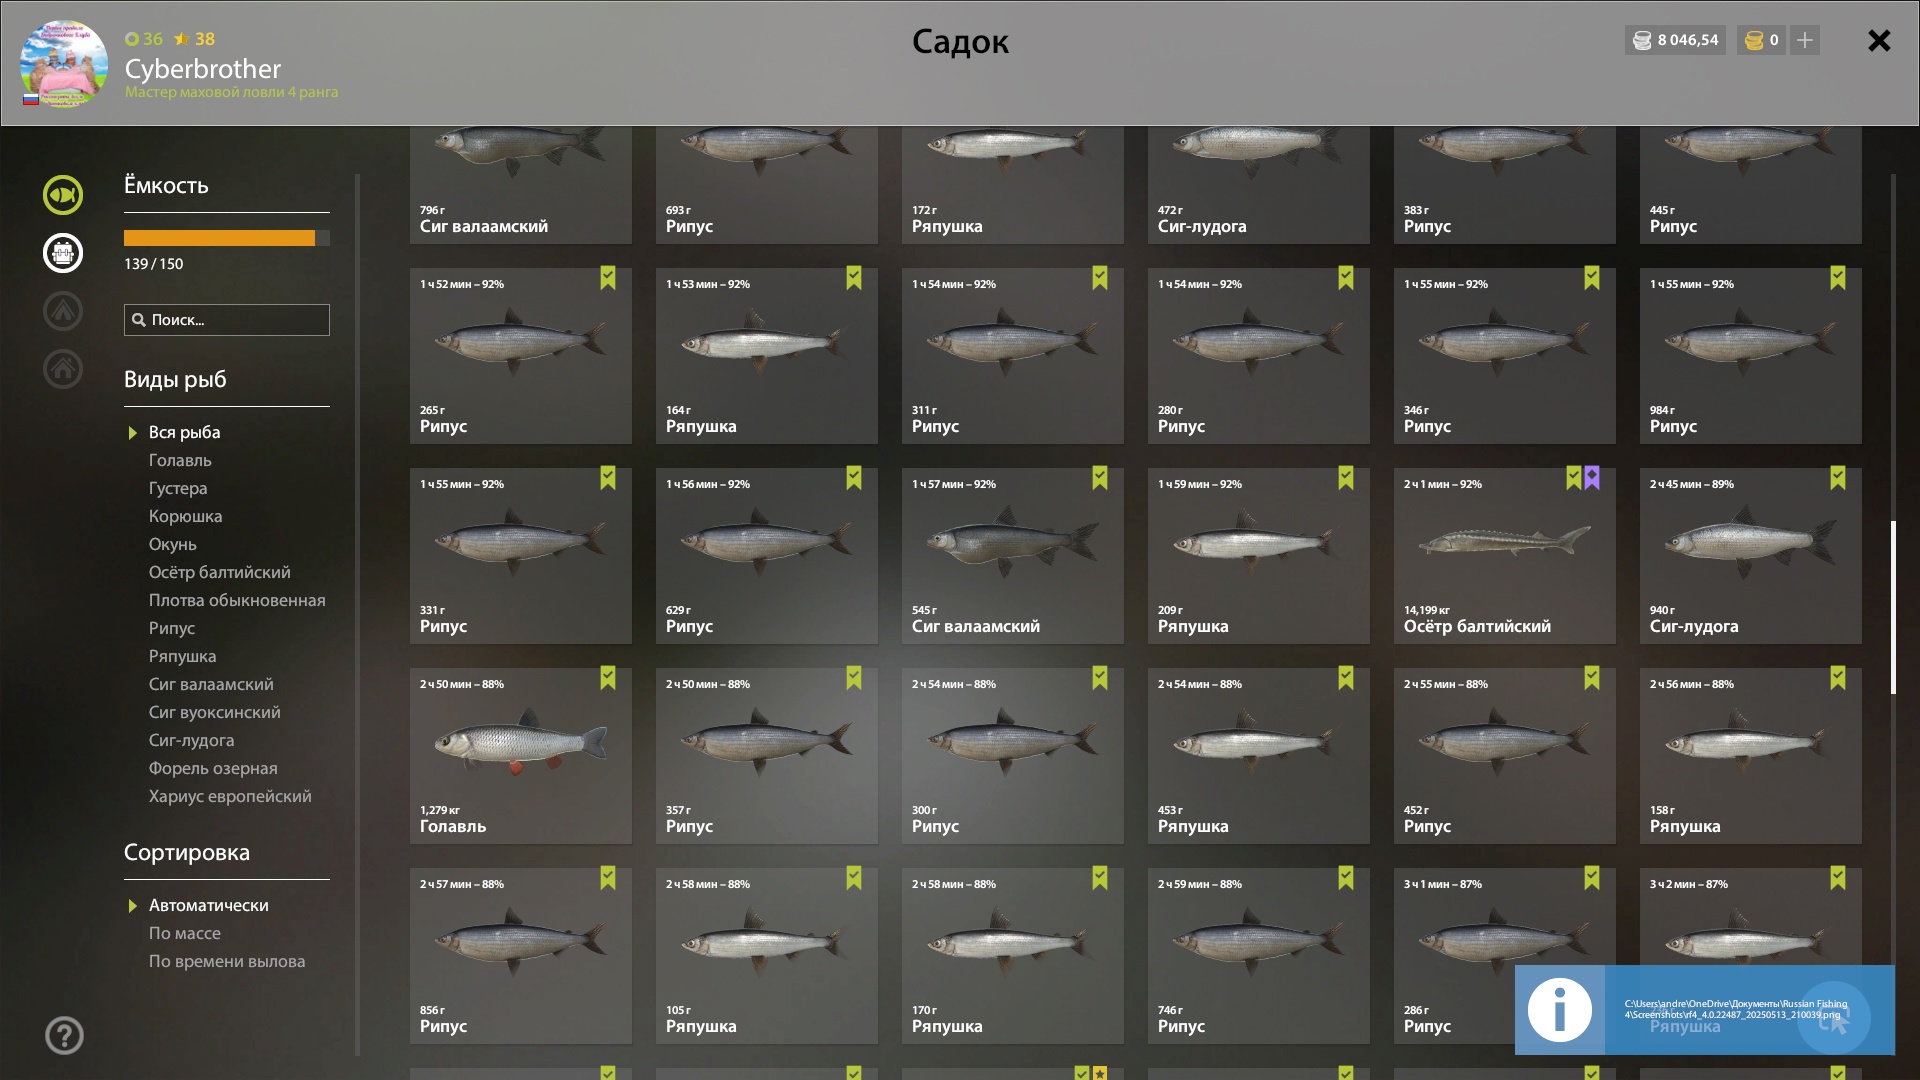1920x1080 pixels.
Task: Open the home base sidebar icon
Action: (63, 369)
